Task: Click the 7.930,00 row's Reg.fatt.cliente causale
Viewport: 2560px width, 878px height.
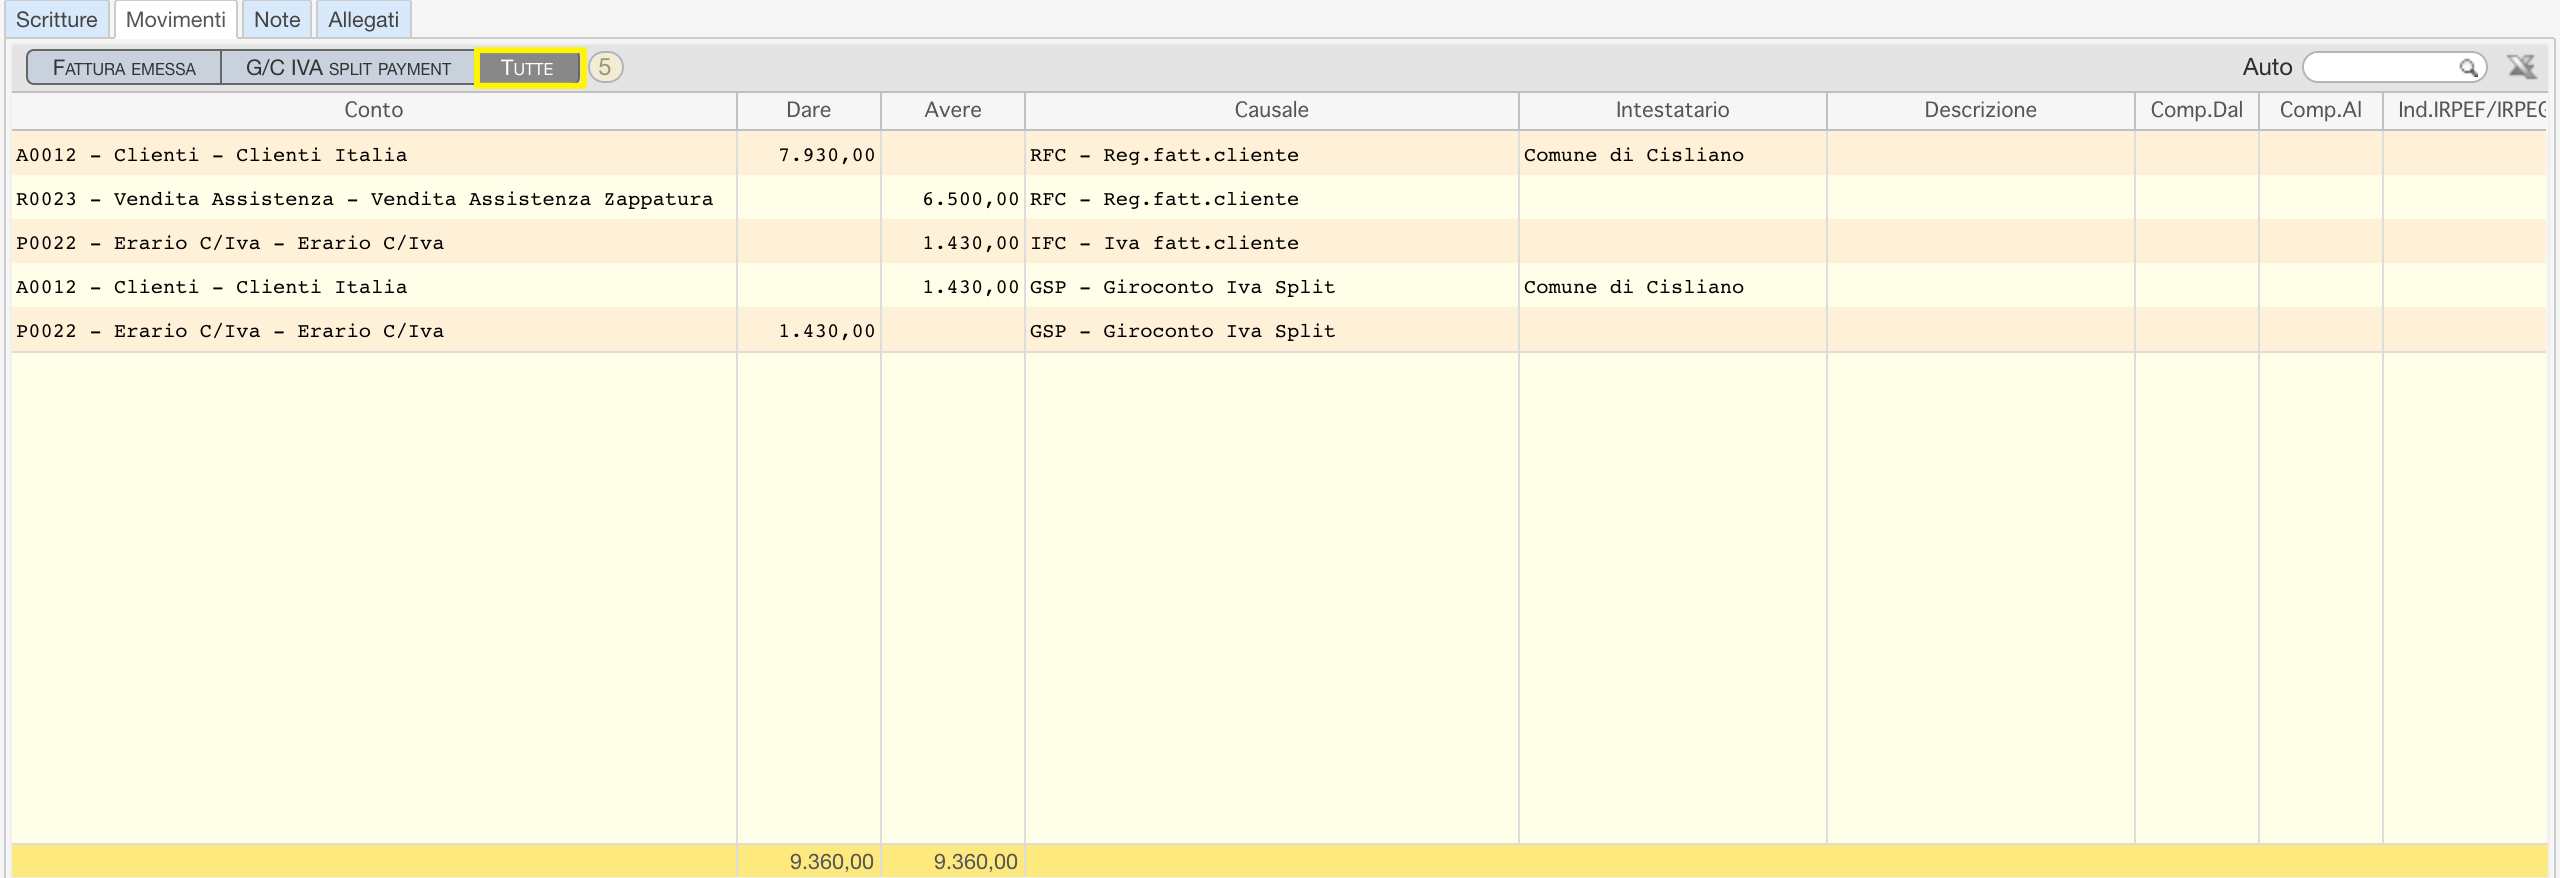Action: [x=1164, y=155]
